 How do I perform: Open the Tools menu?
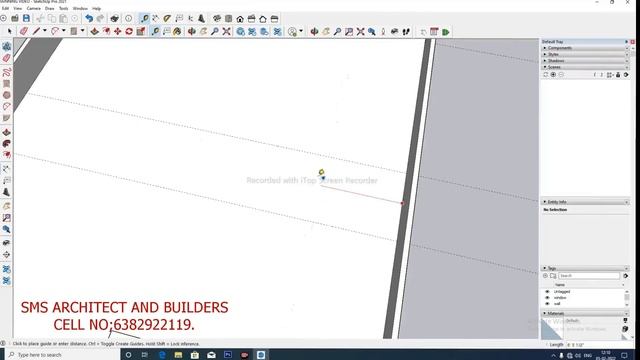[x=64, y=8]
